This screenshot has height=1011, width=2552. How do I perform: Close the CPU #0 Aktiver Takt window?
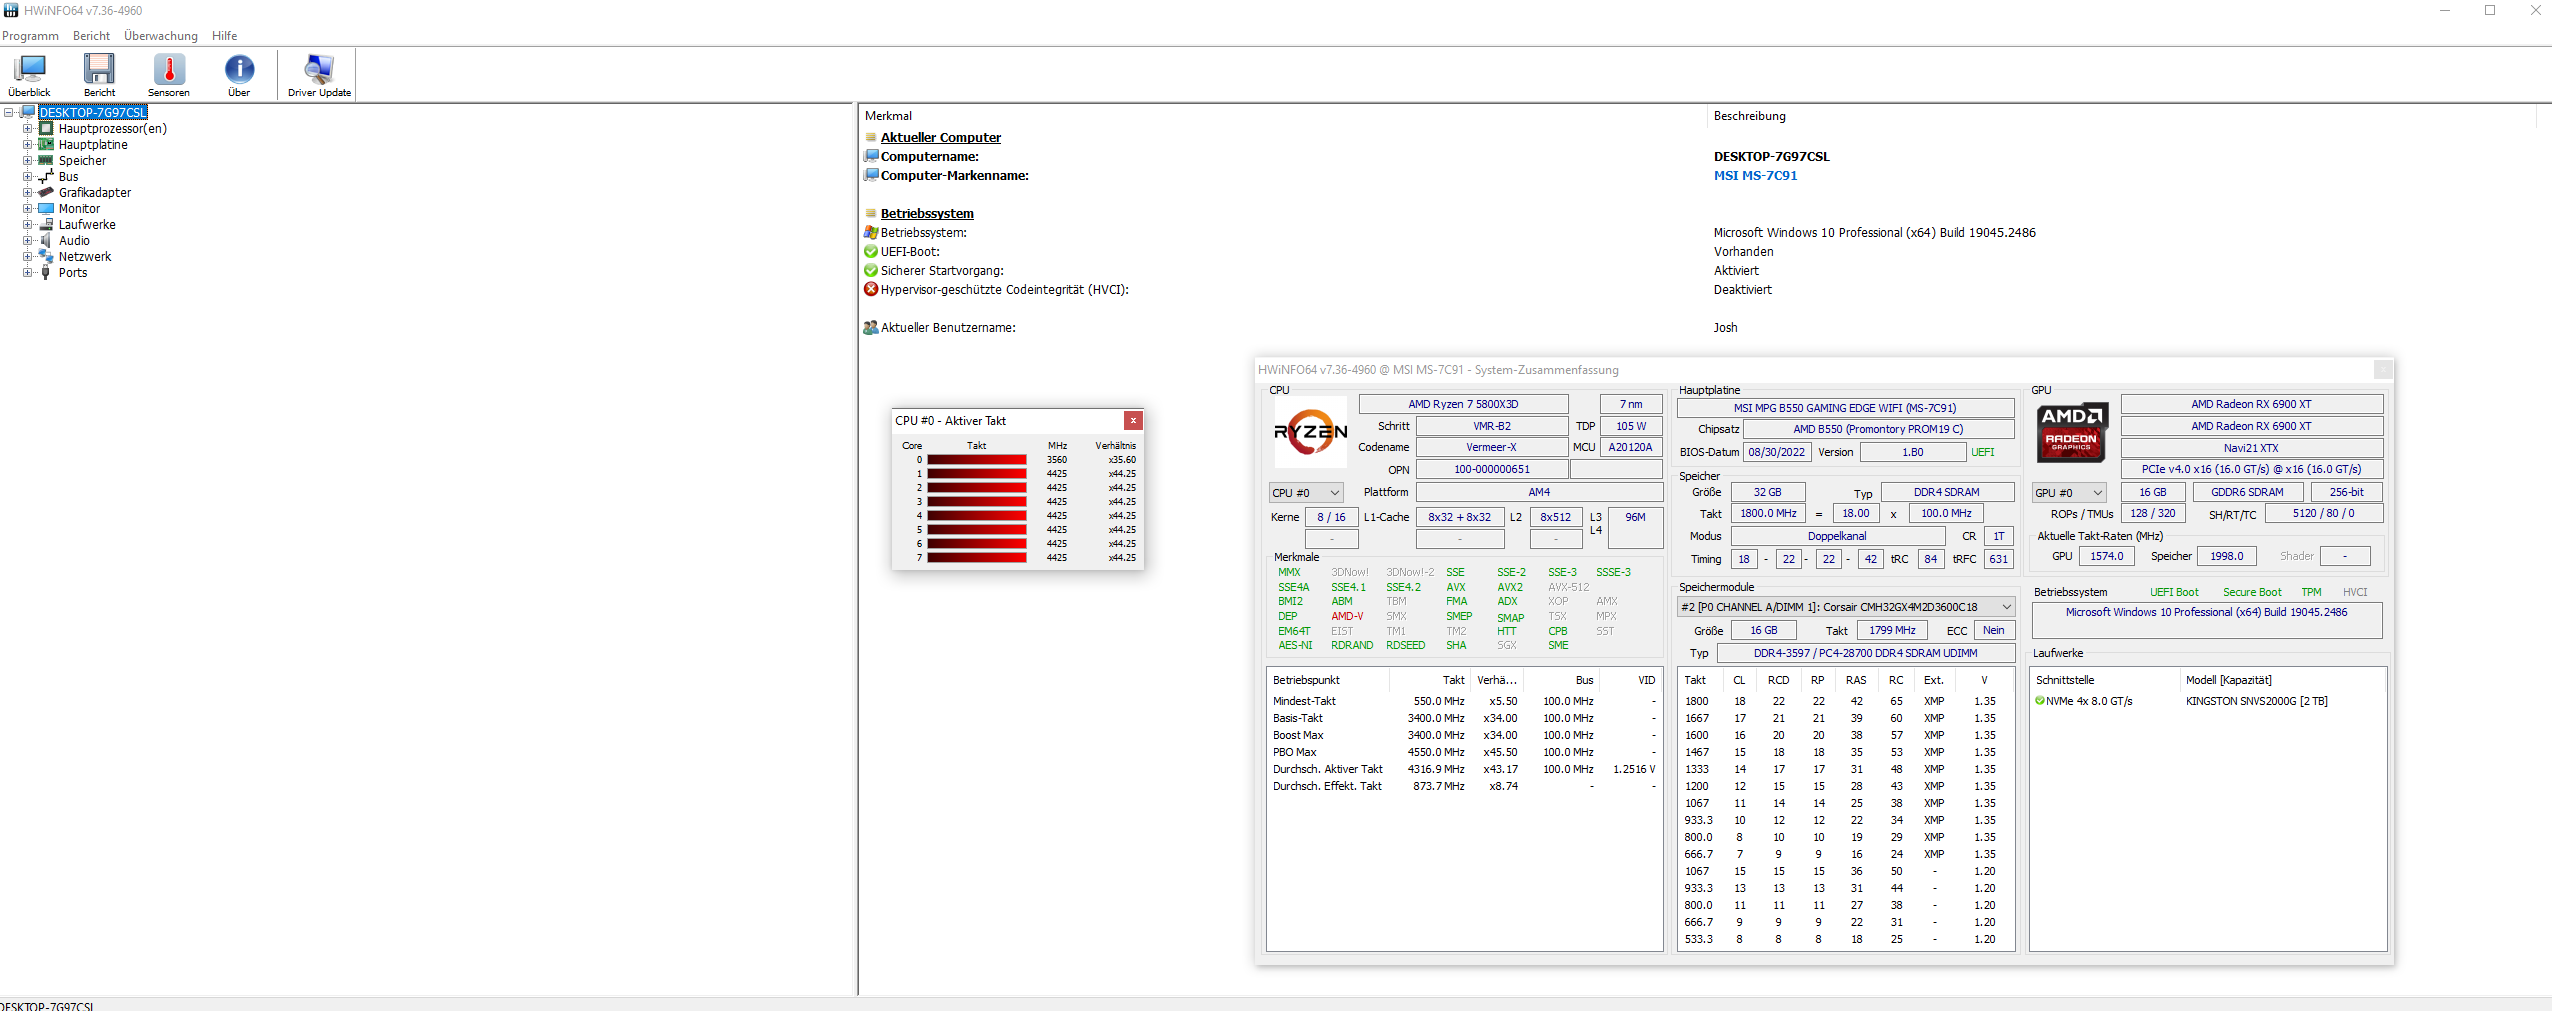point(1133,421)
